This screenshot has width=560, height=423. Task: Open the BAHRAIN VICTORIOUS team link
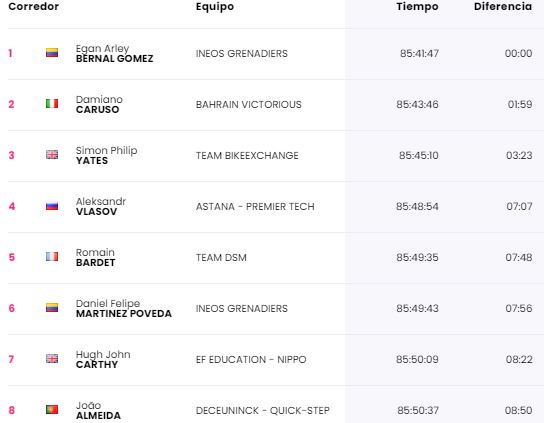249,105
